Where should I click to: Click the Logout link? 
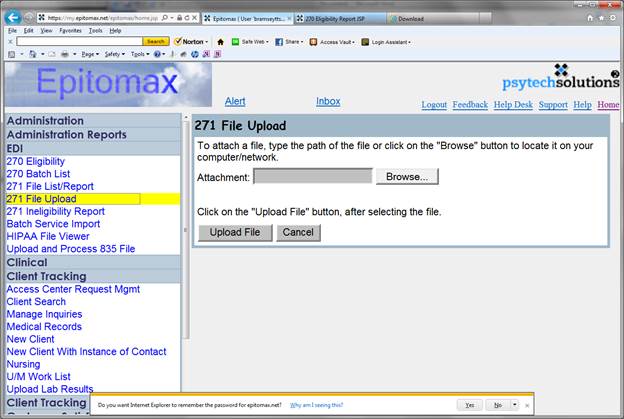[434, 105]
